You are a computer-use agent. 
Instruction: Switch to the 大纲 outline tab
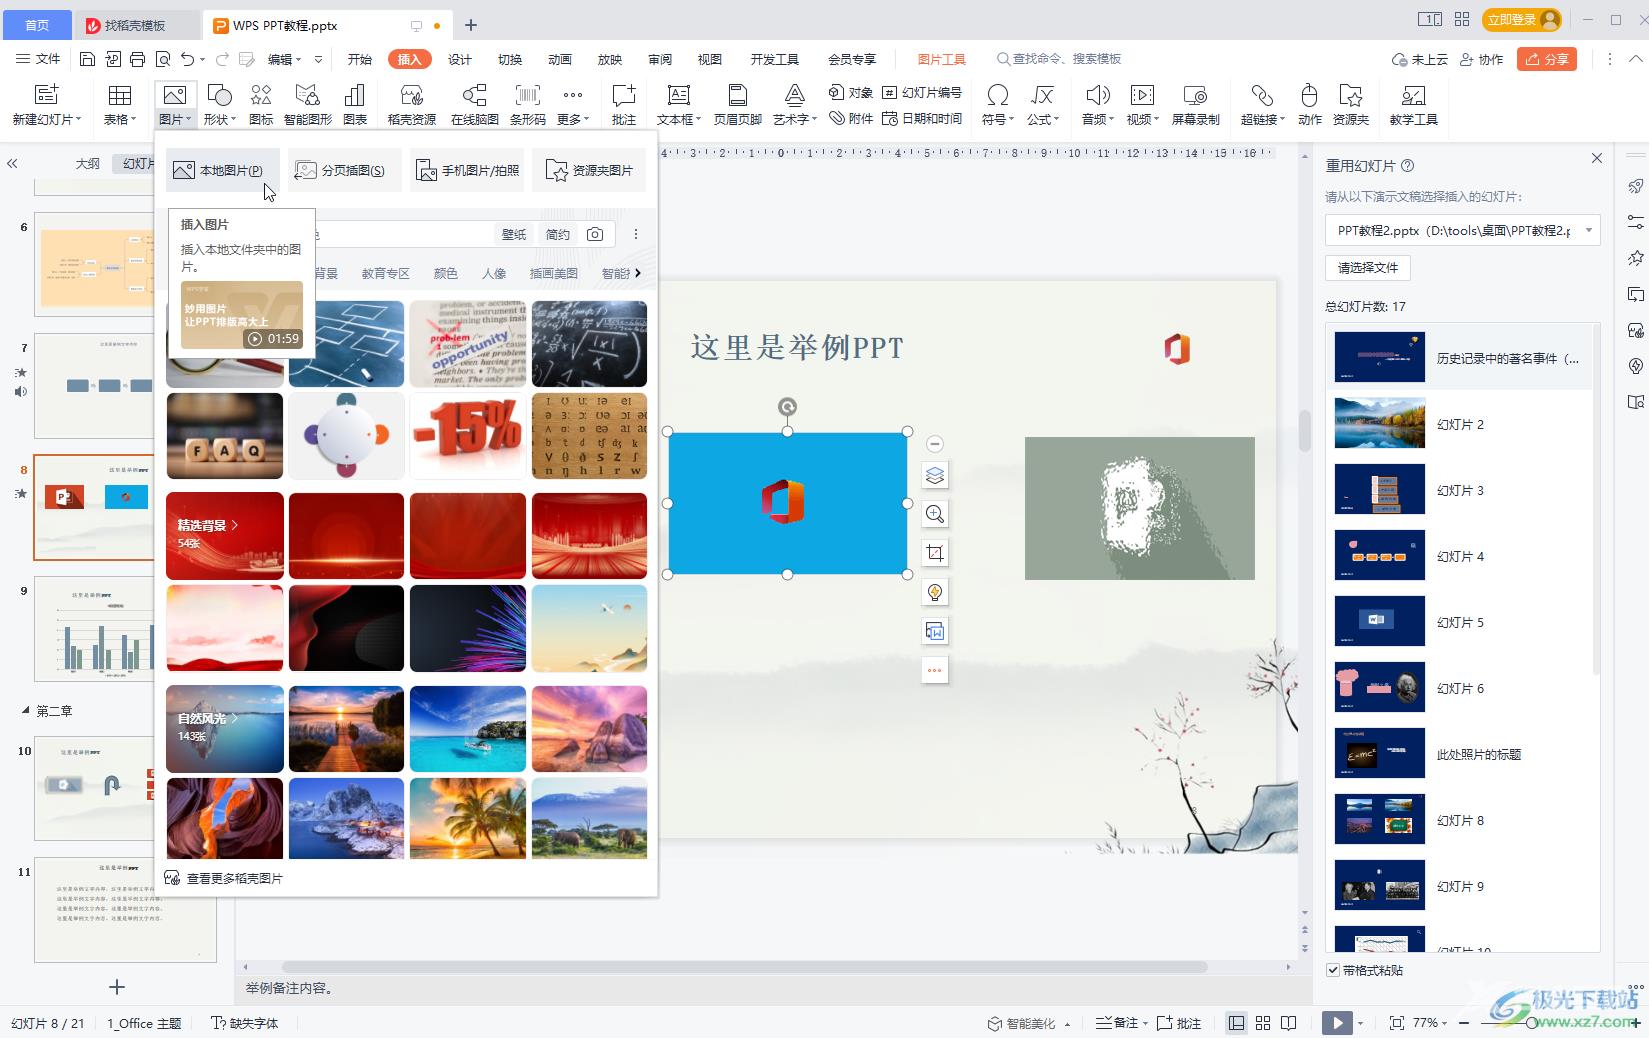pos(88,163)
